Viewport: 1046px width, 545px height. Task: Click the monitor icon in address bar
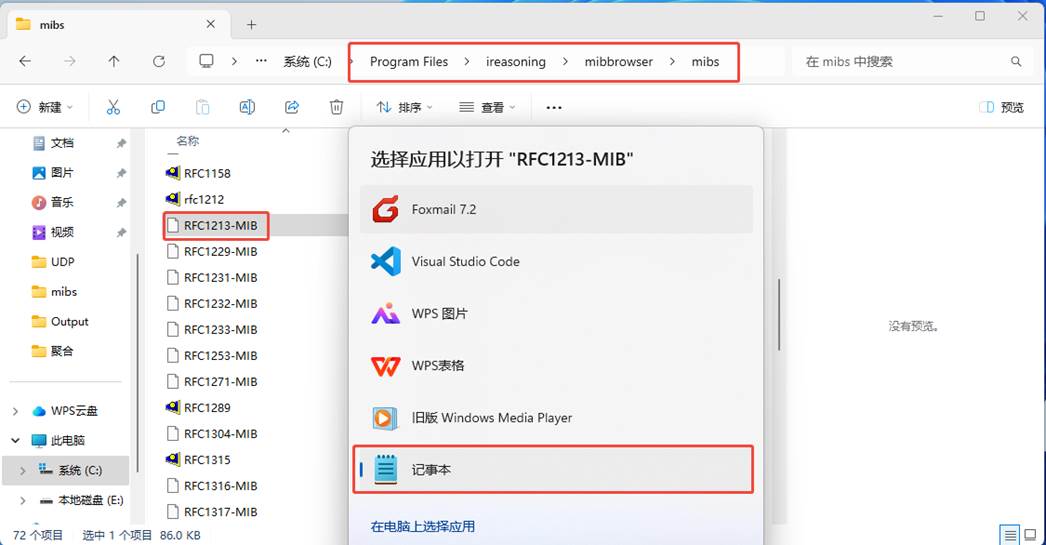(x=206, y=61)
